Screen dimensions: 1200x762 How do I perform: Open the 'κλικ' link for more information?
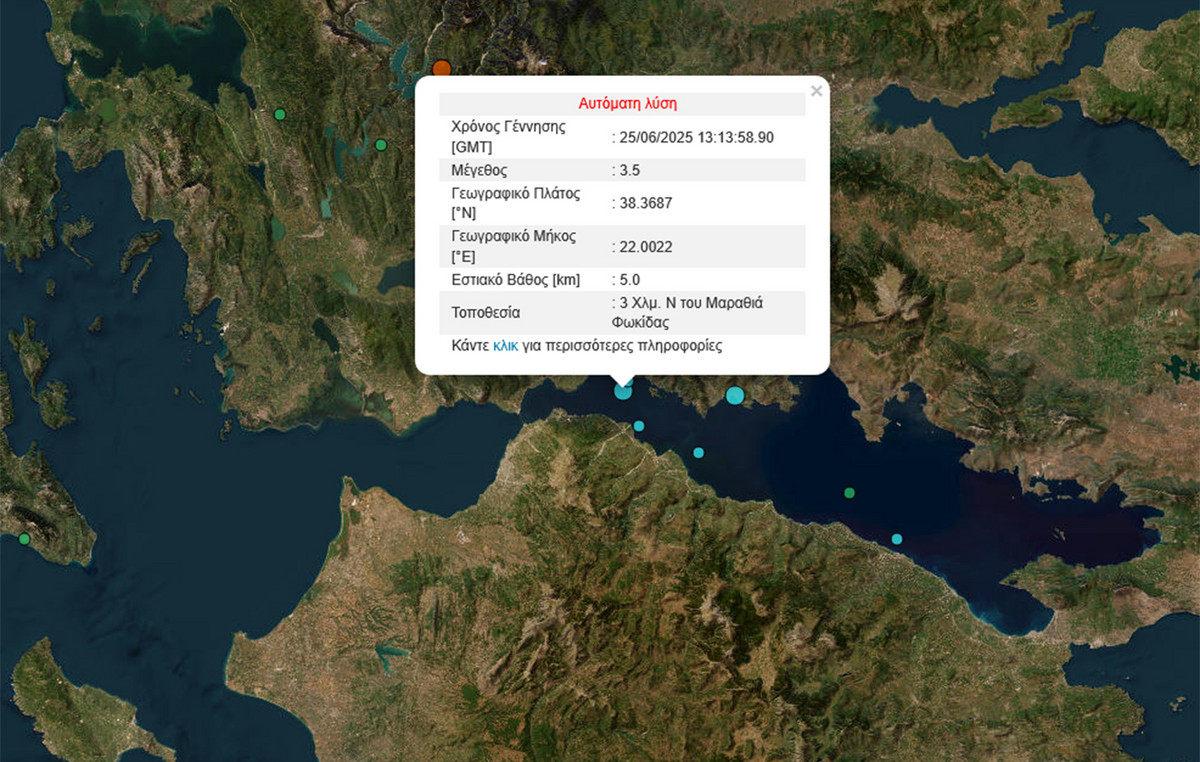coord(505,346)
